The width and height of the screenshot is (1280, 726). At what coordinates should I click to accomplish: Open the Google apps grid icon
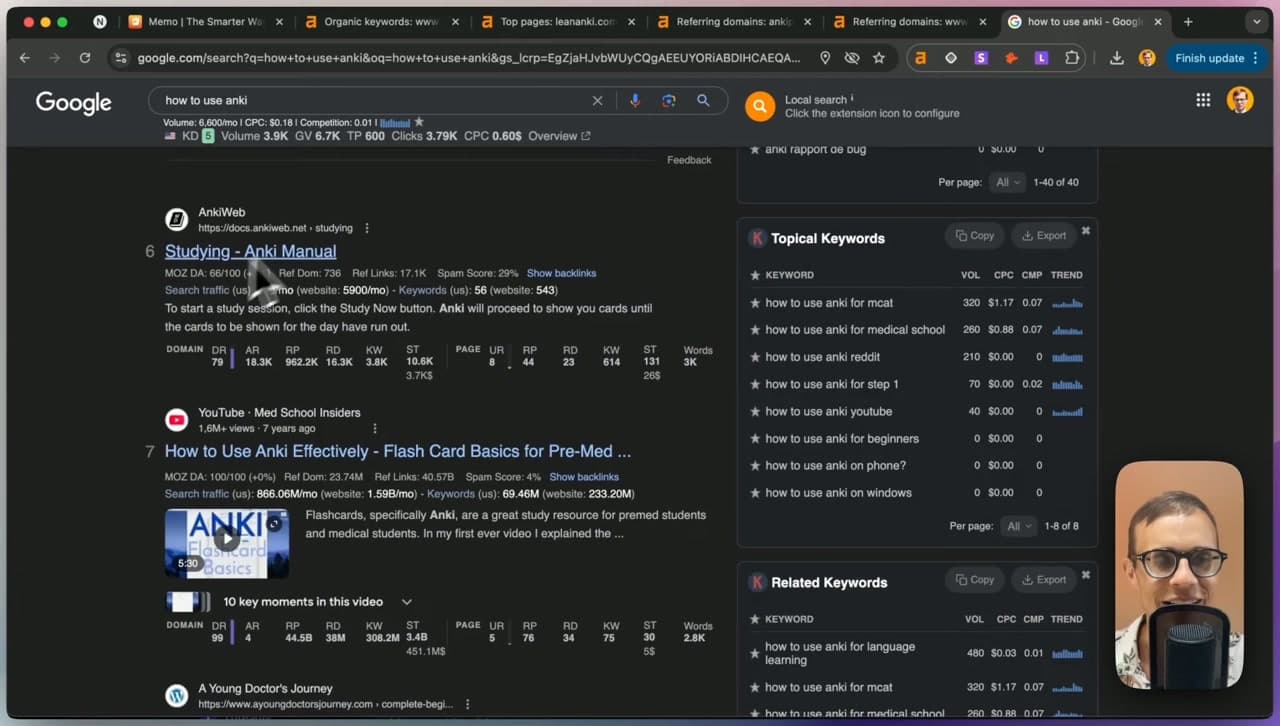click(x=1203, y=100)
